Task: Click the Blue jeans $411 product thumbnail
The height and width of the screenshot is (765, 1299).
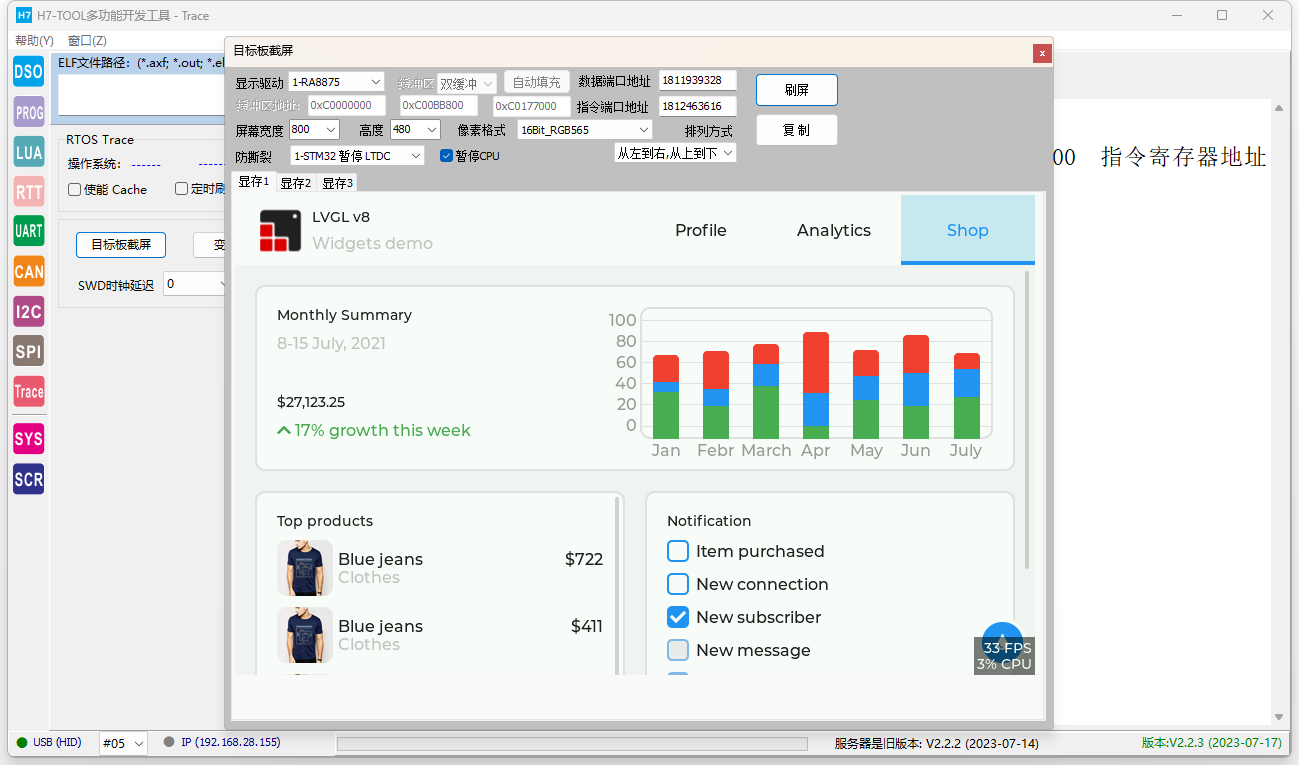Action: [x=305, y=635]
